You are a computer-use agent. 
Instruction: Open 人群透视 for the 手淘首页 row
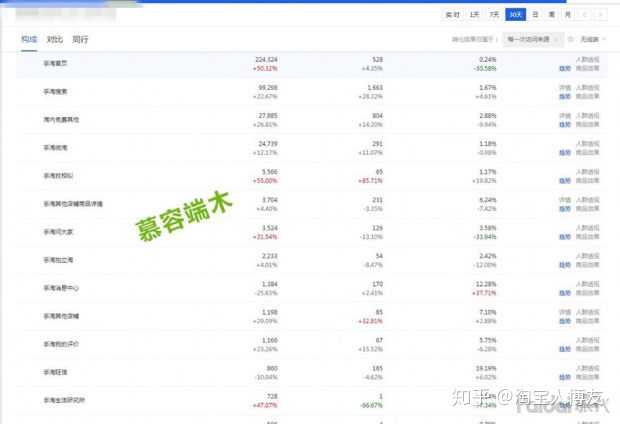[588, 60]
